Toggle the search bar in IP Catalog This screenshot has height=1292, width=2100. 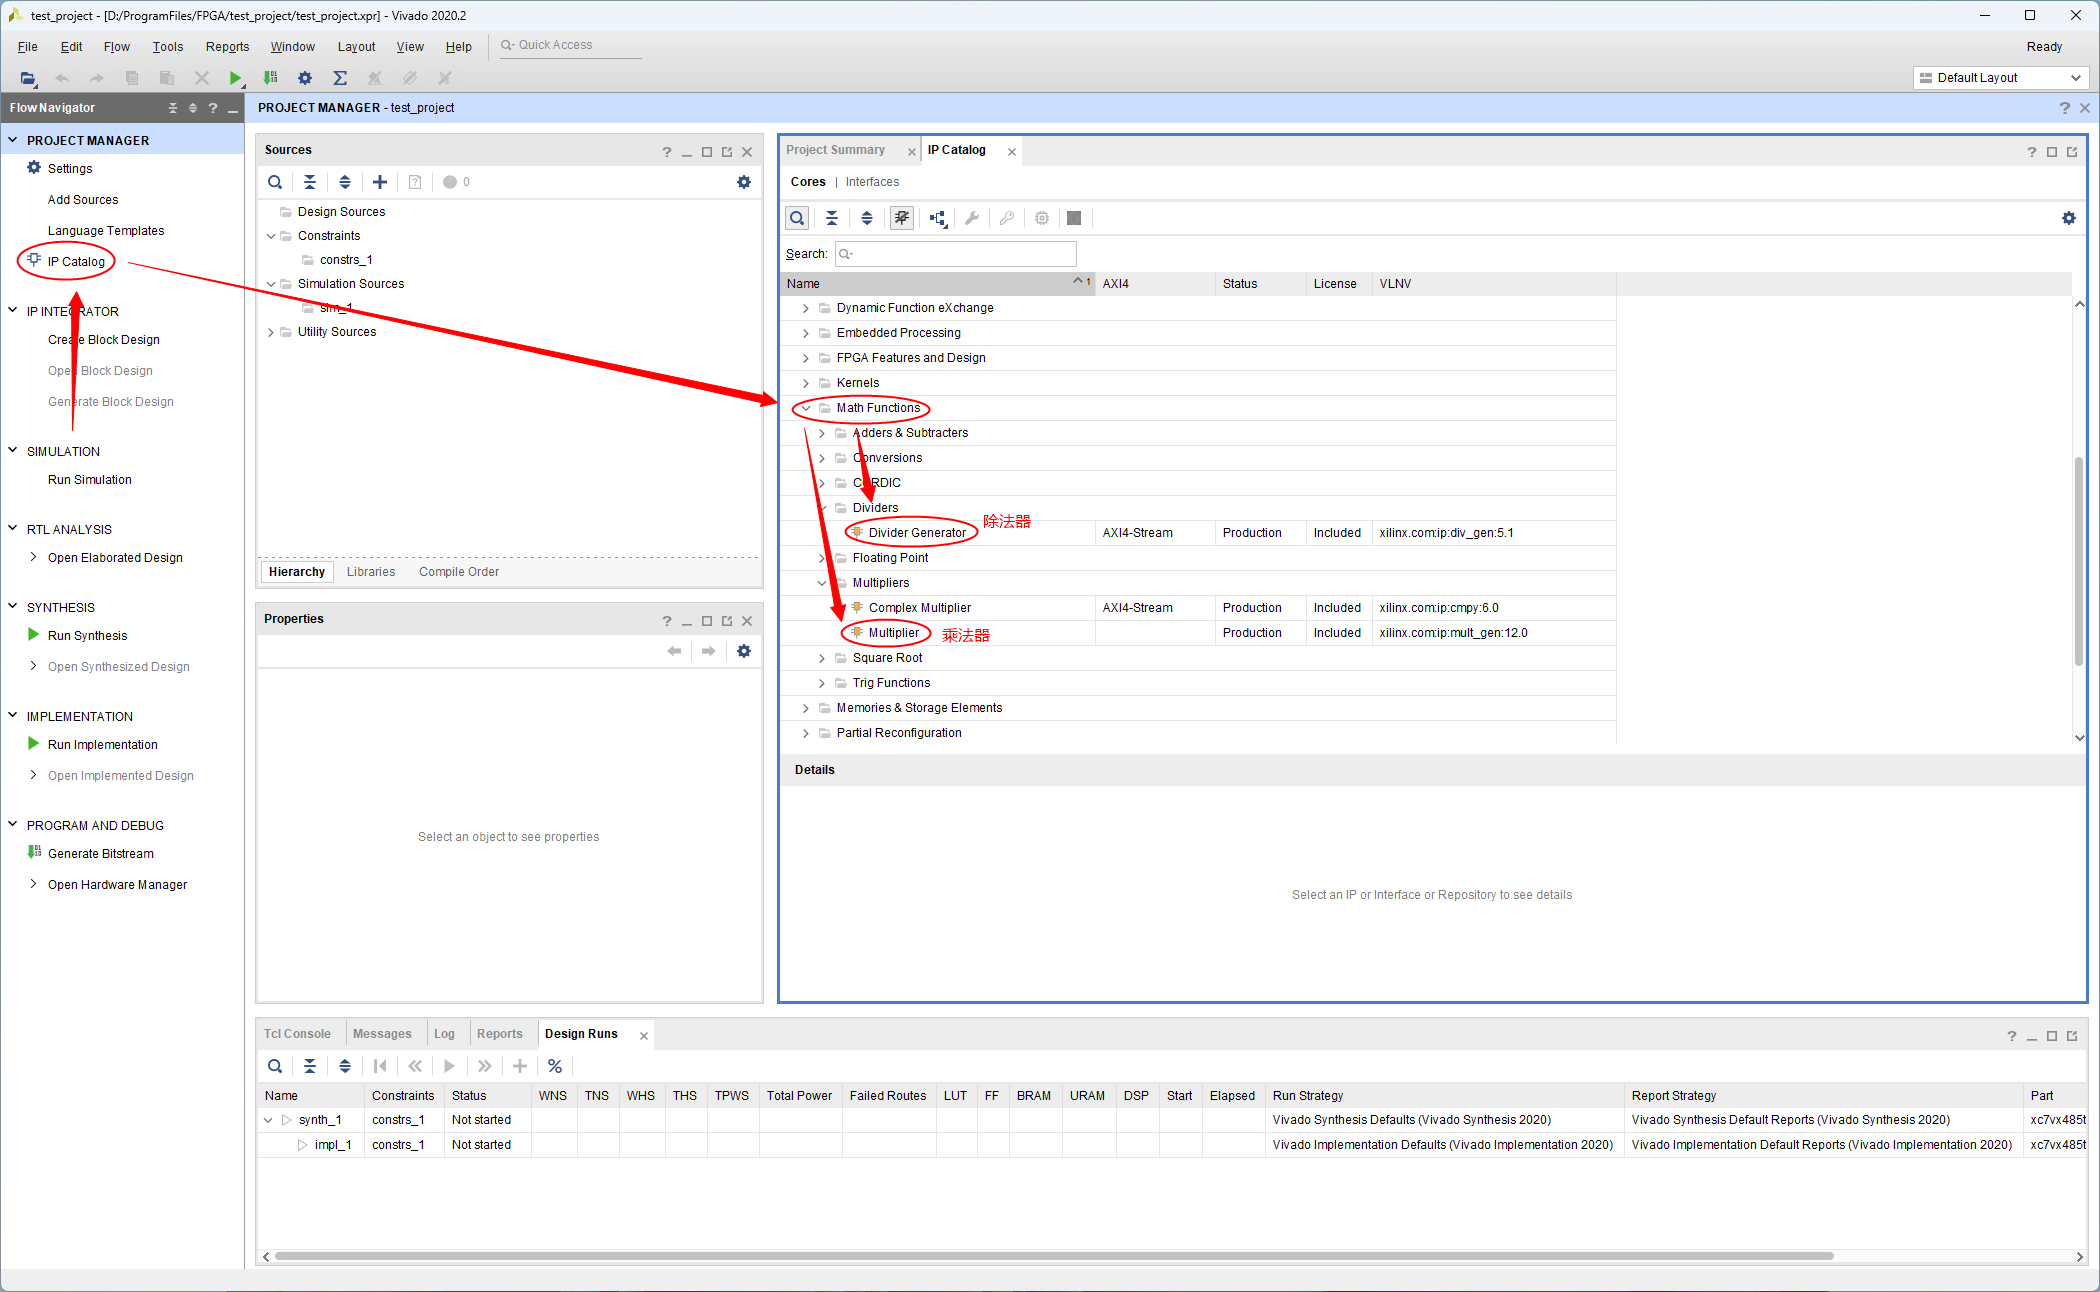point(797,218)
